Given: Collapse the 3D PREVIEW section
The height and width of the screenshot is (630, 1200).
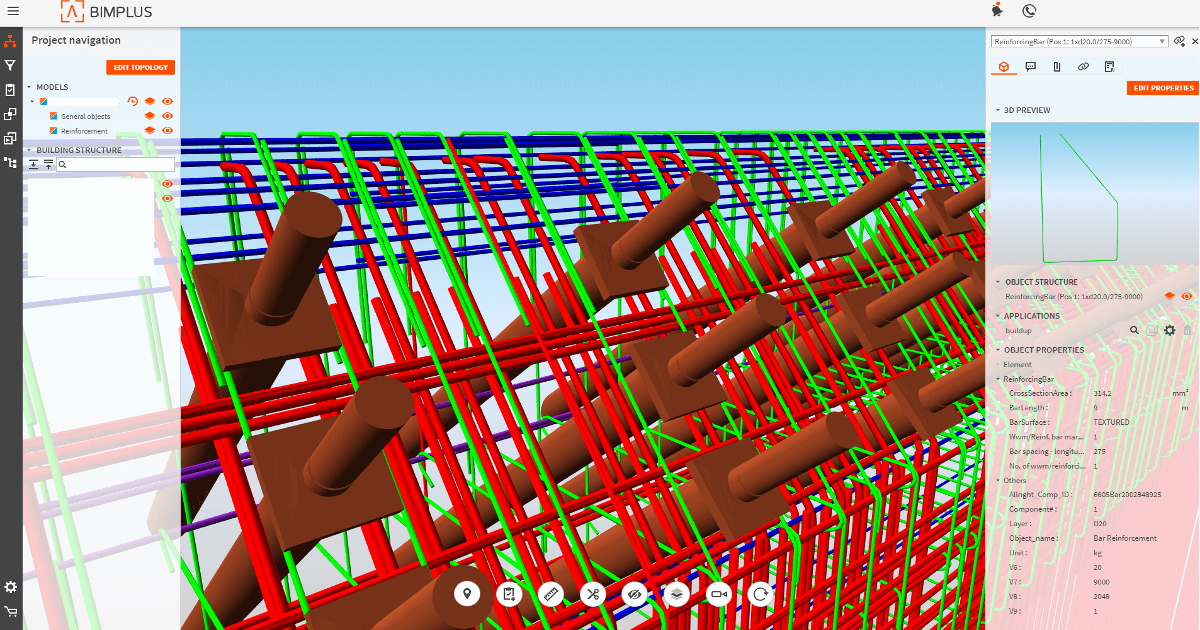Looking at the screenshot, I should [997, 110].
